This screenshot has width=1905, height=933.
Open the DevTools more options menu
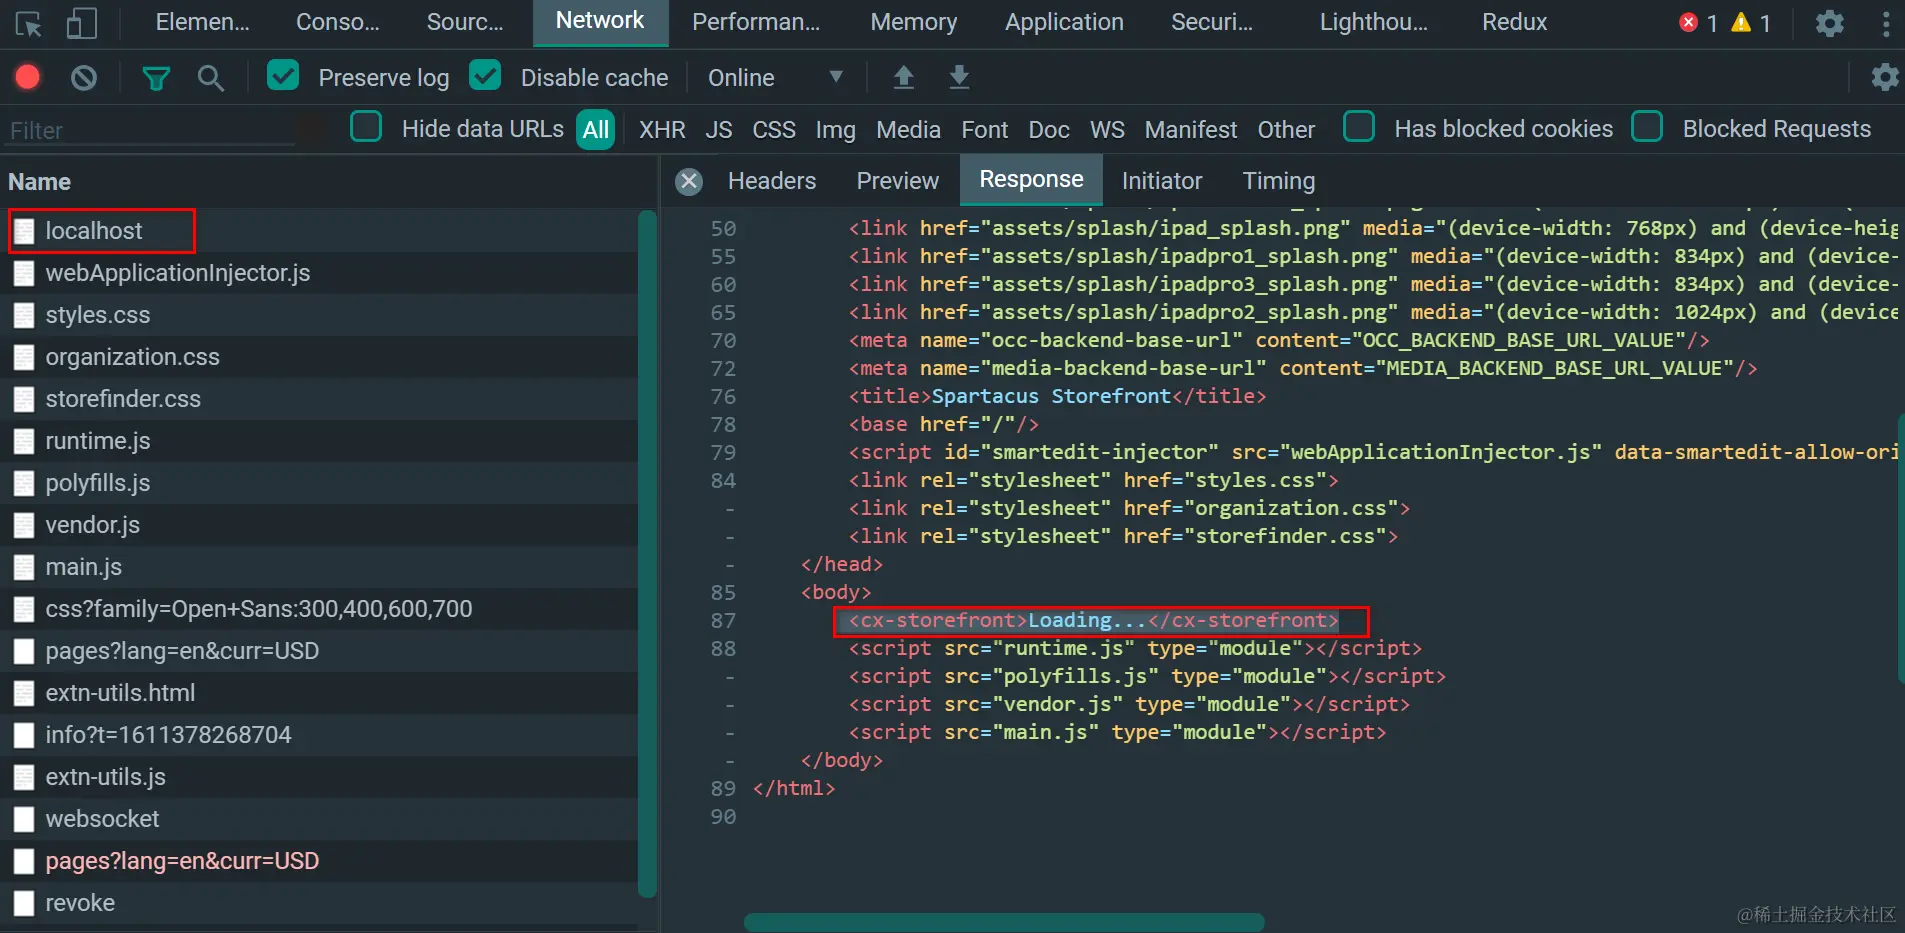pos(1886,23)
